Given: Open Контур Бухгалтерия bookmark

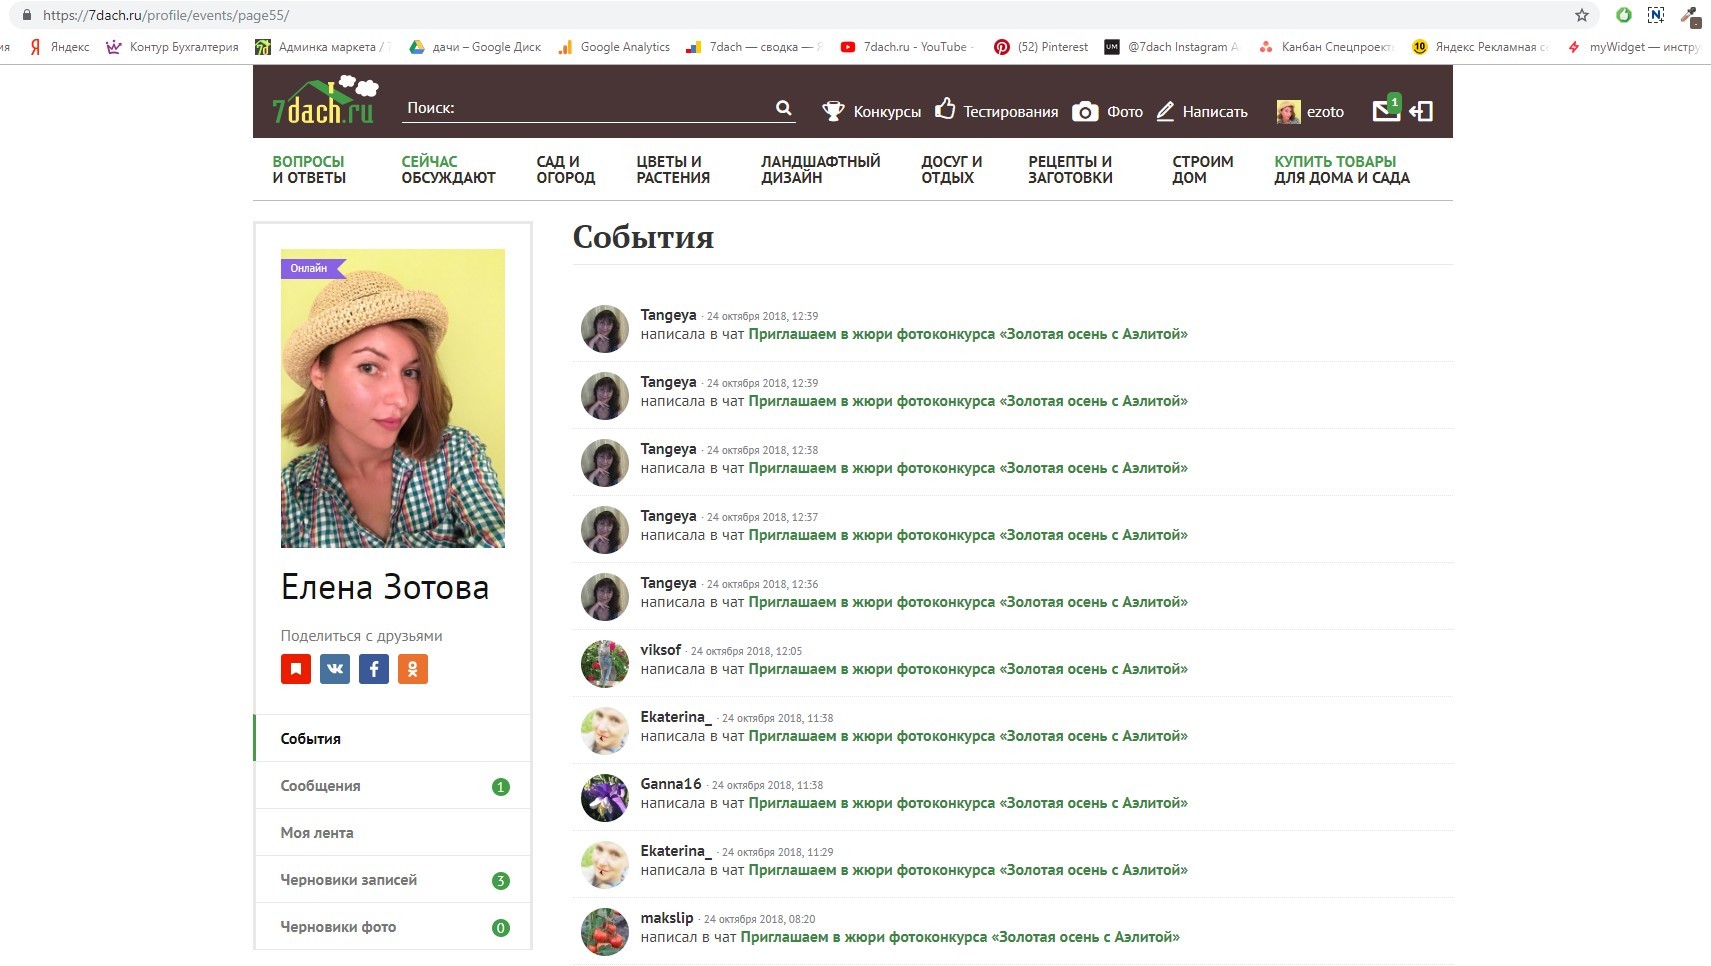Looking at the screenshot, I should click(x=173, y=47).
